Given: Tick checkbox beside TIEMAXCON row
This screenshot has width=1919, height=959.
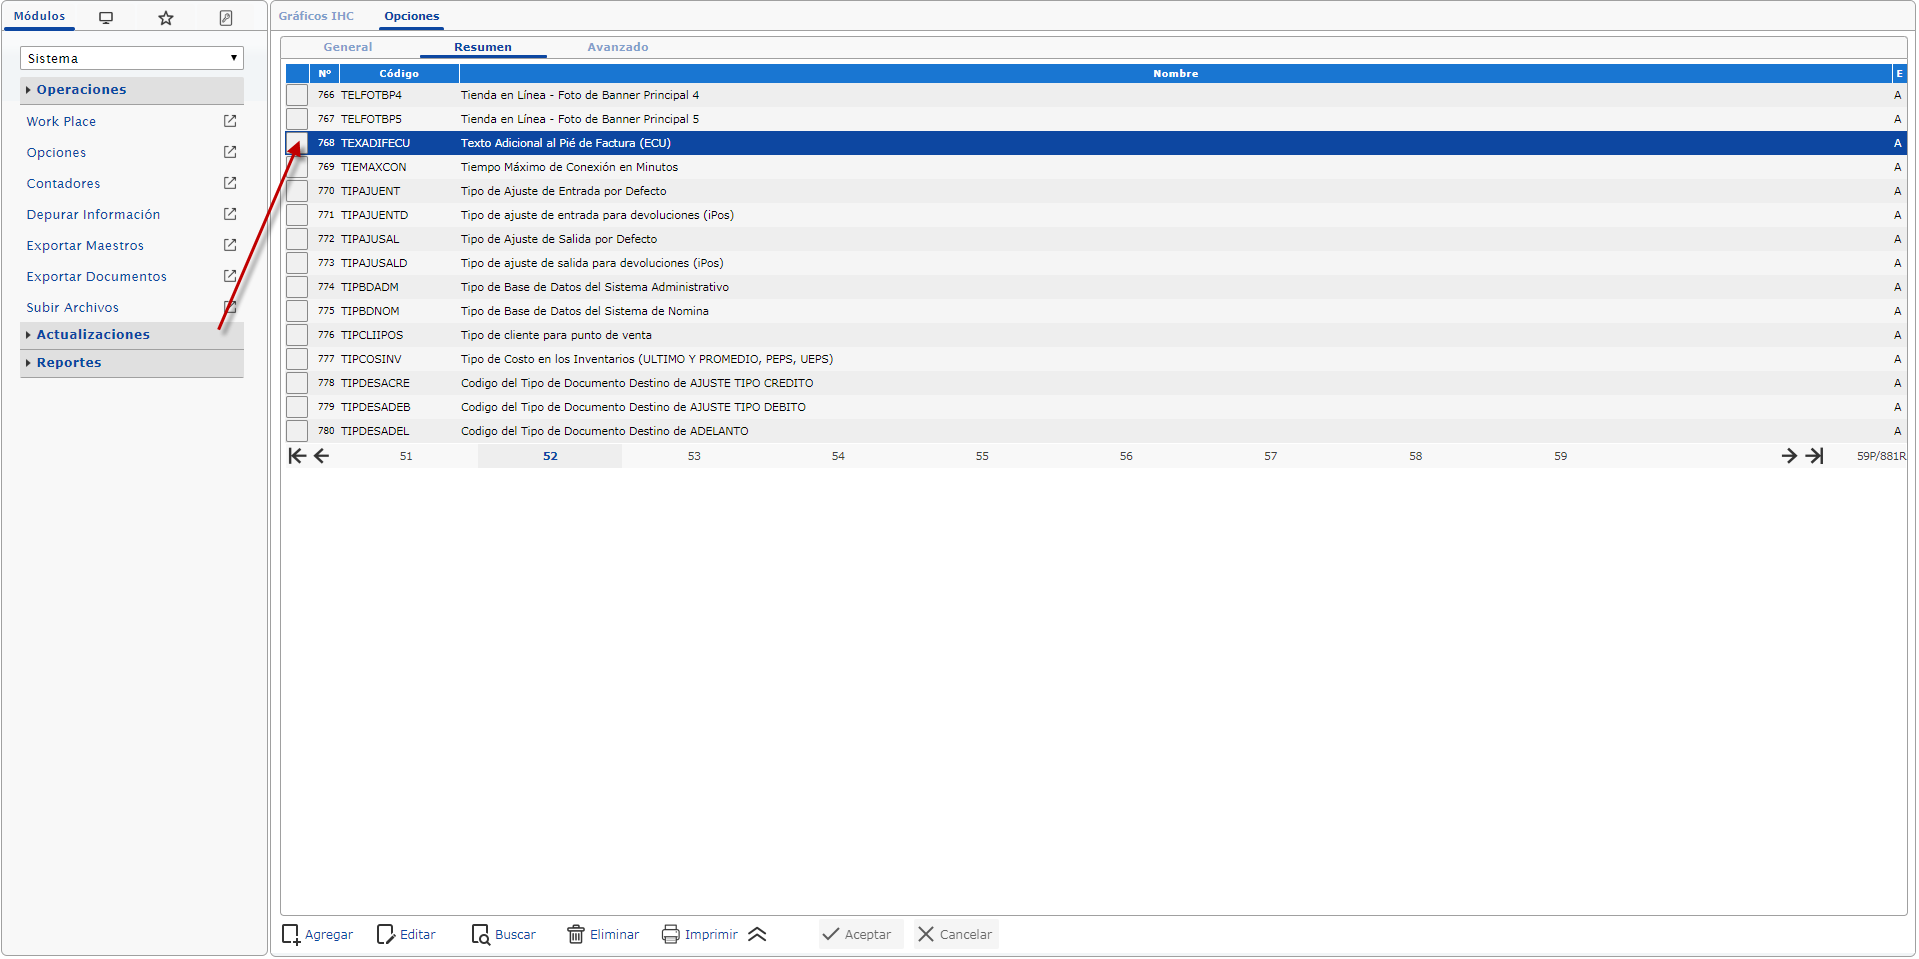Looking at the screenshot, I should 297,167.
